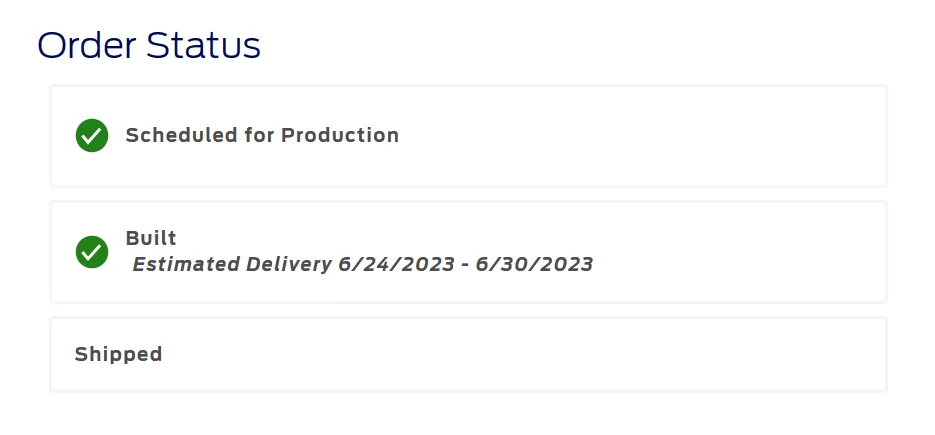This screenshot has width=935, height=435.
Task: Click the word Order in the heading
Action: (86, 46)
